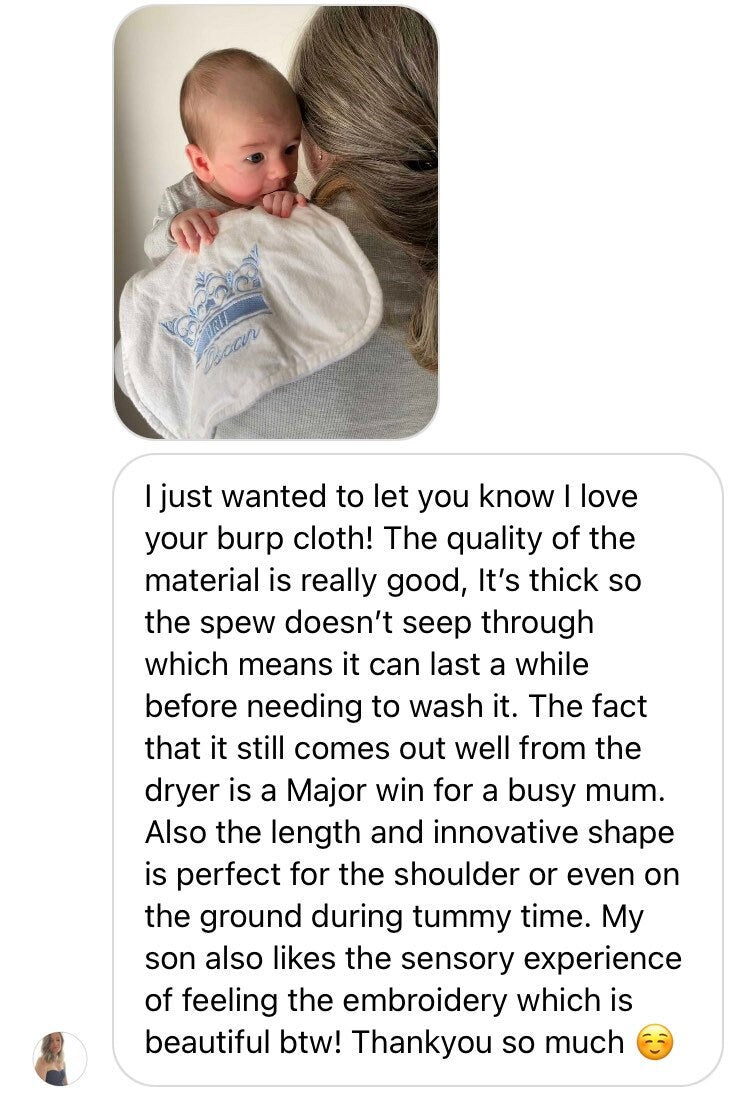Click the word "dryer" in the message

182,791
